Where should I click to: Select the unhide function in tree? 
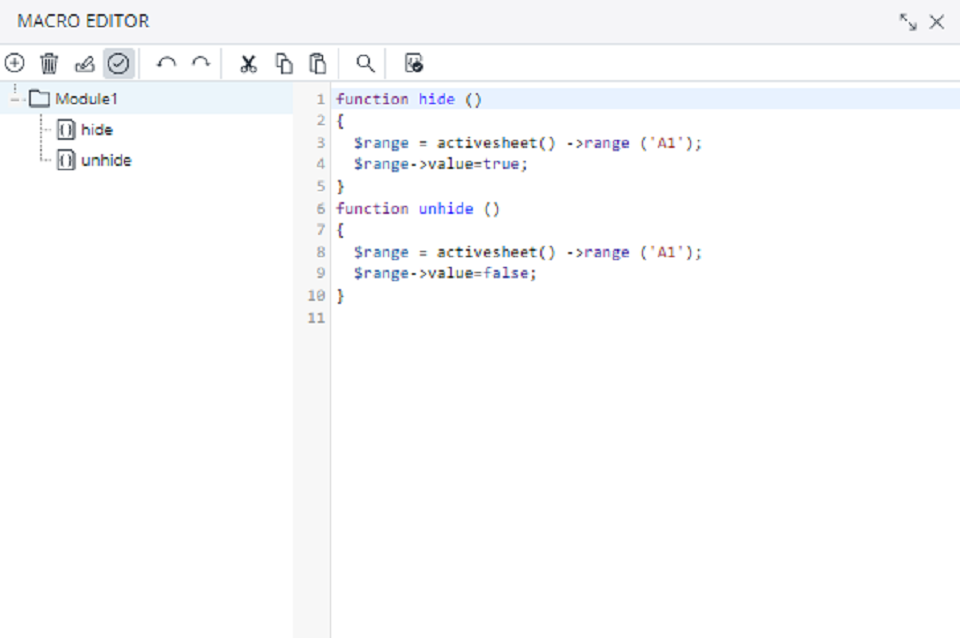(x=105, y=160)
